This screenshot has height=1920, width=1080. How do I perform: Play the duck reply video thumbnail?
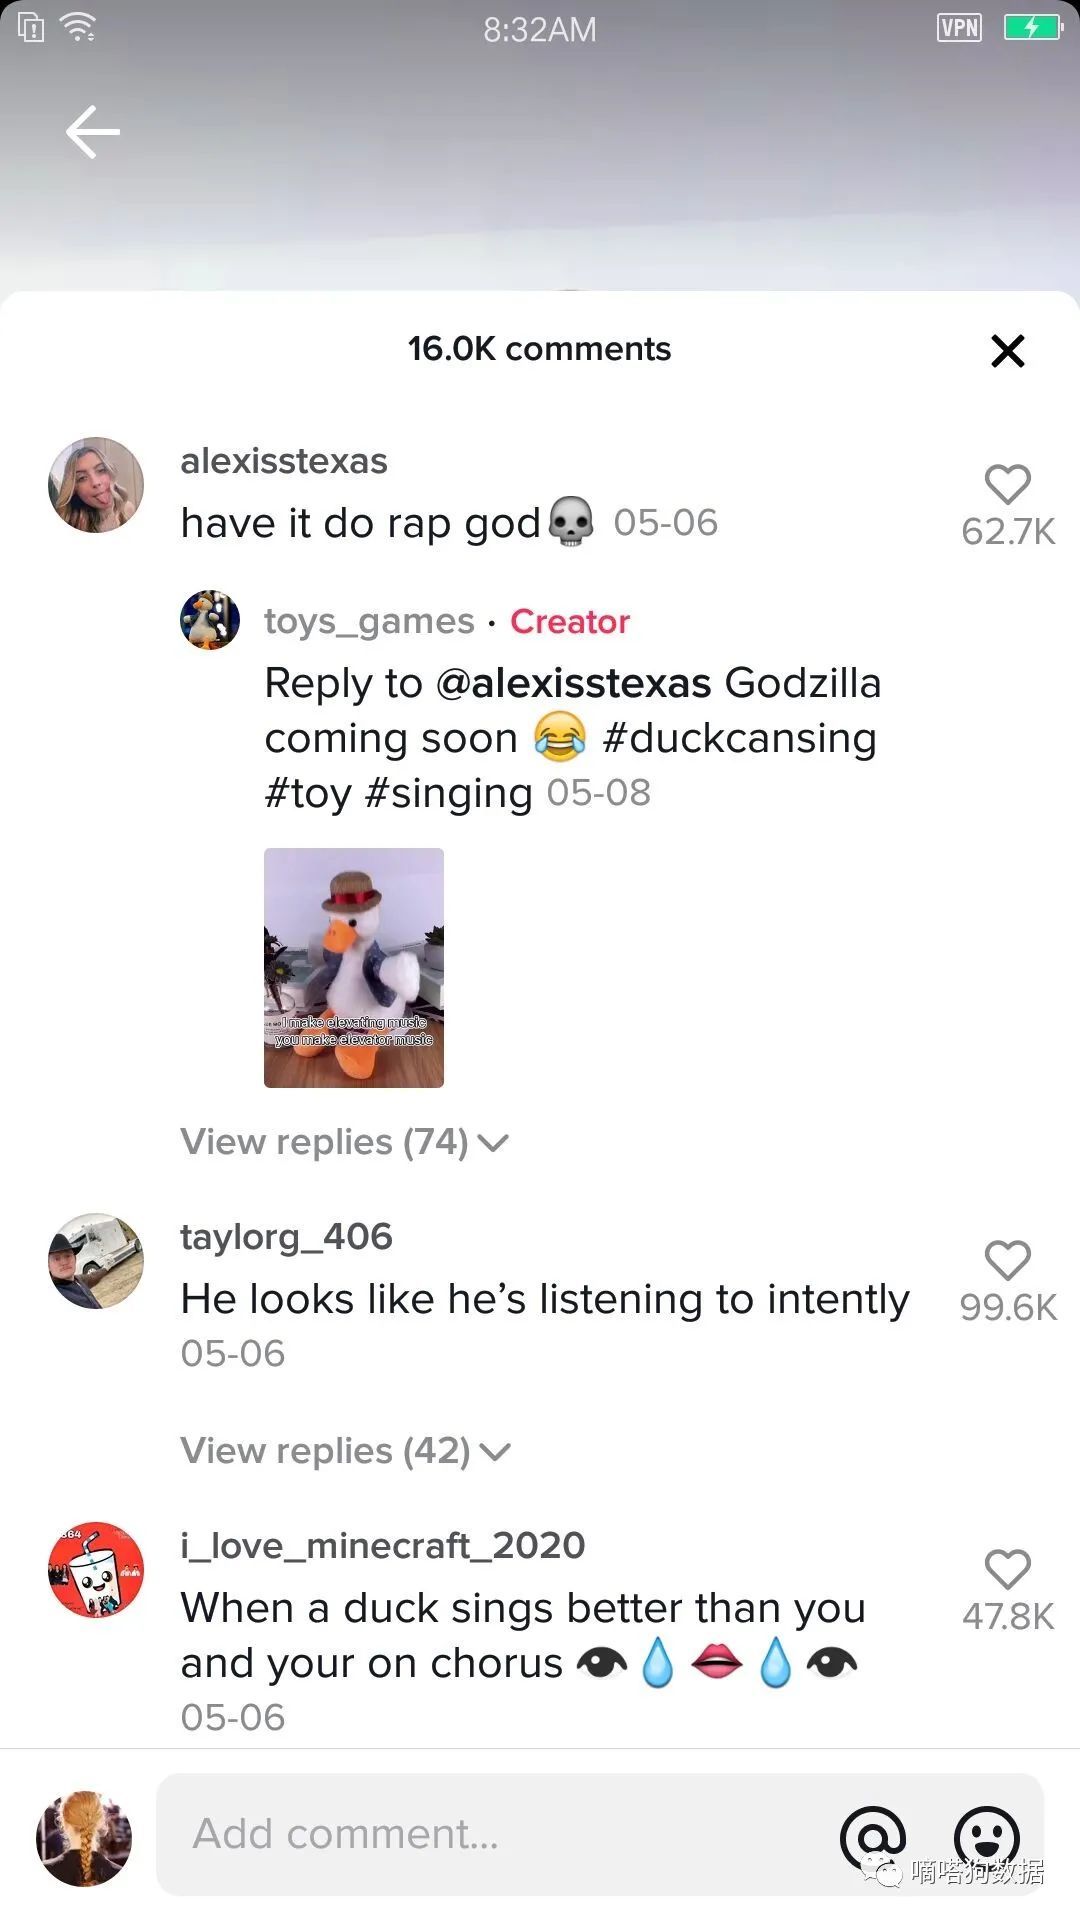(x=354, y=968)
